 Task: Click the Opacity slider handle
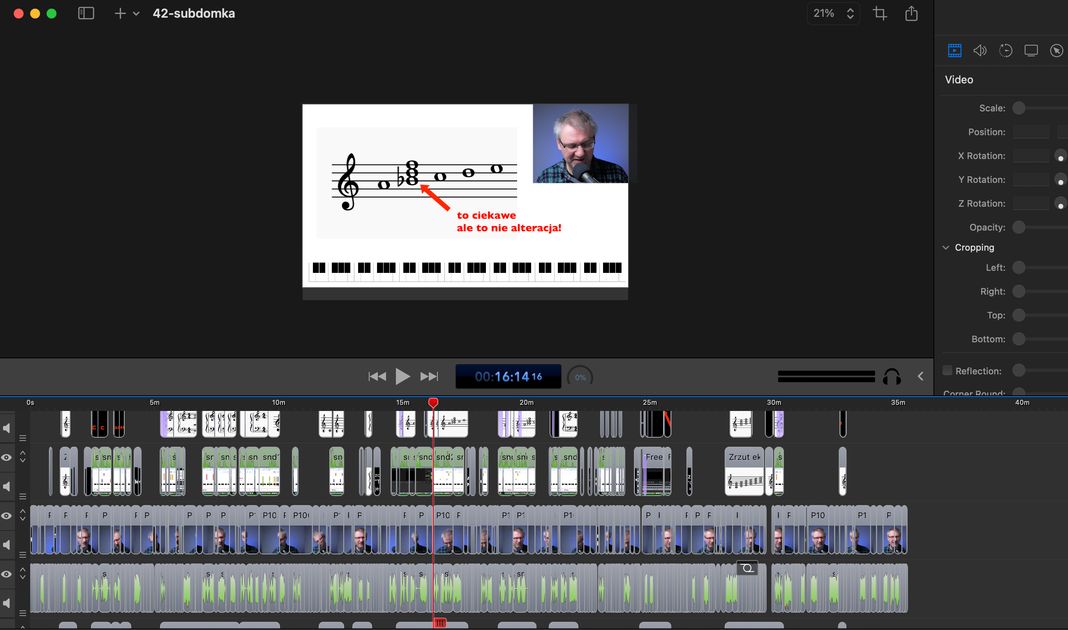point(1018,228)
